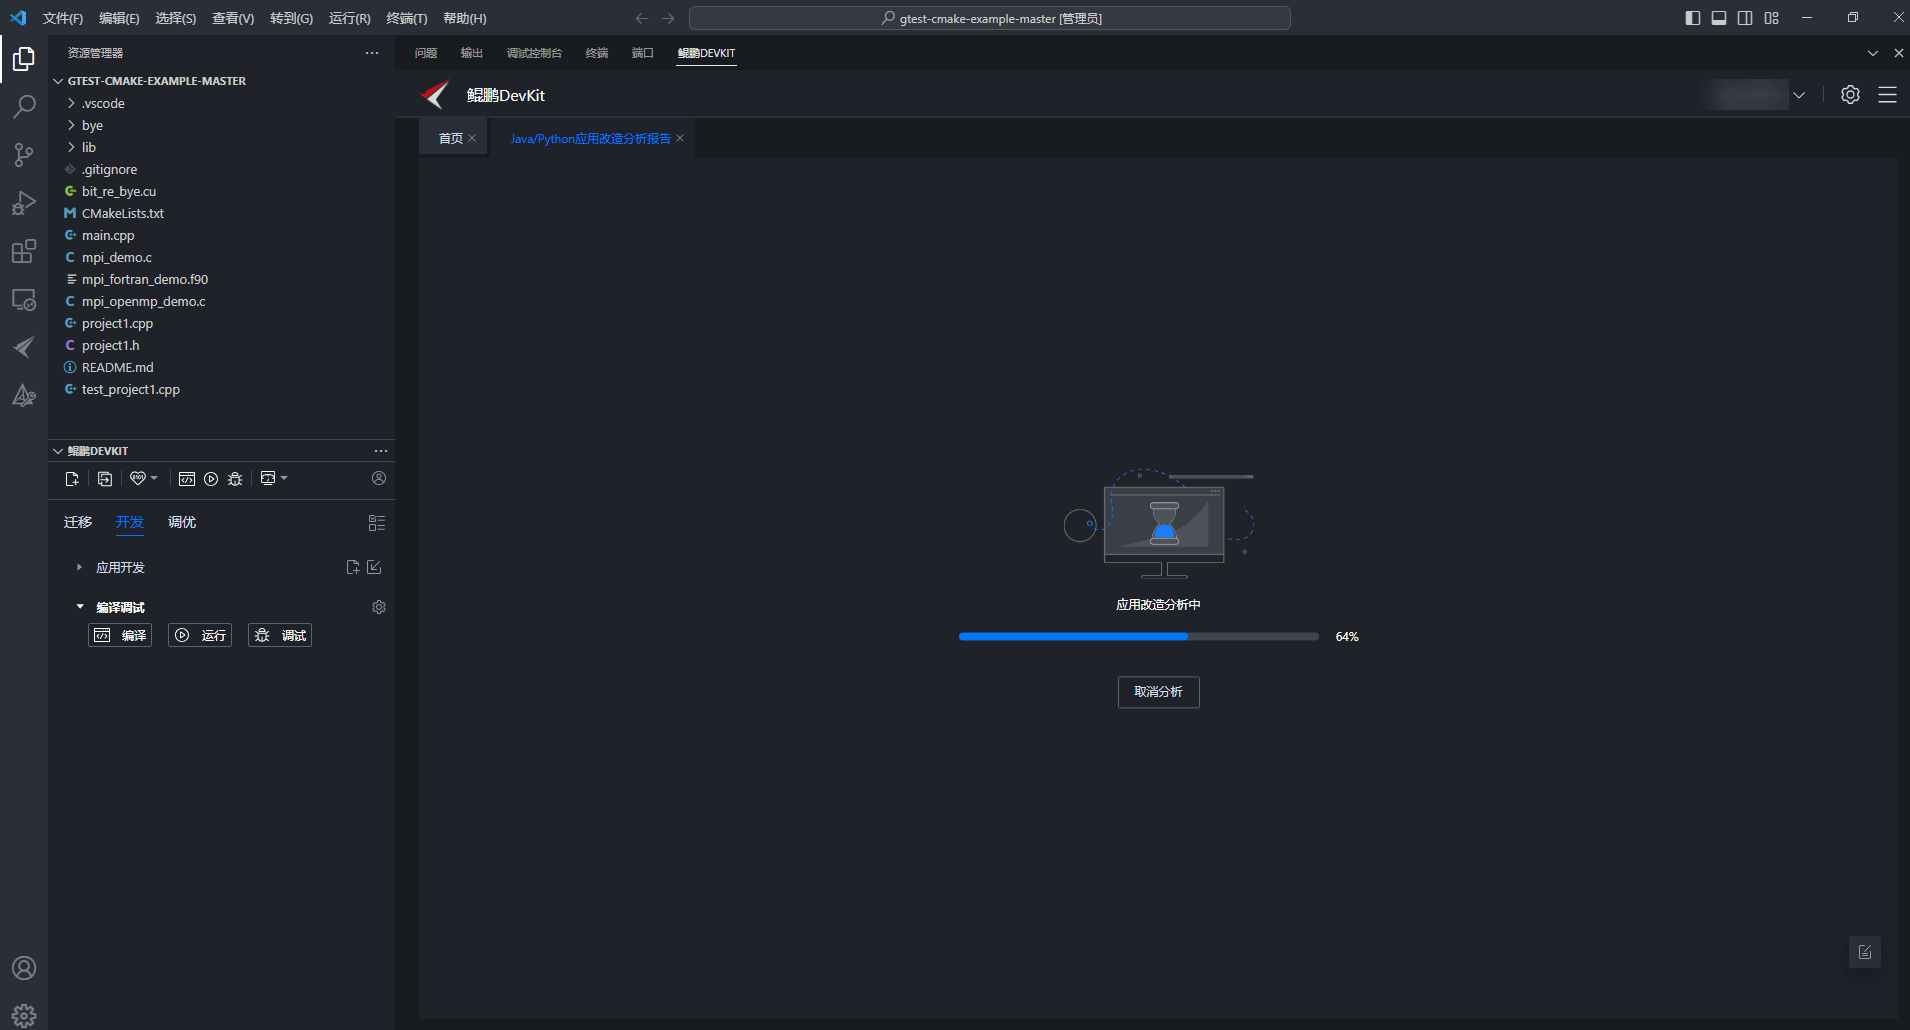The width and height of the screenshot is (1910, 1030).
Task: Create new project beside 应用开发
Action: pyautogui.click(x=353, y=567)
